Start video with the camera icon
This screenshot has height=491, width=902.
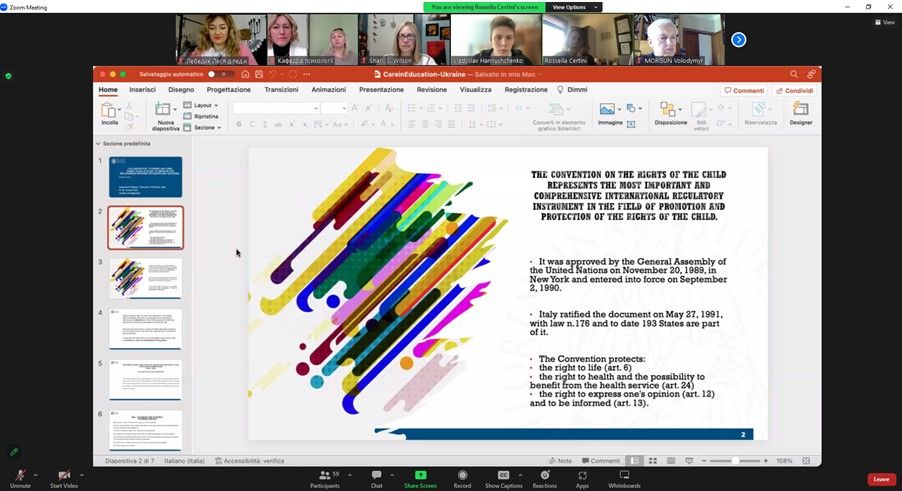pos(64,474)
